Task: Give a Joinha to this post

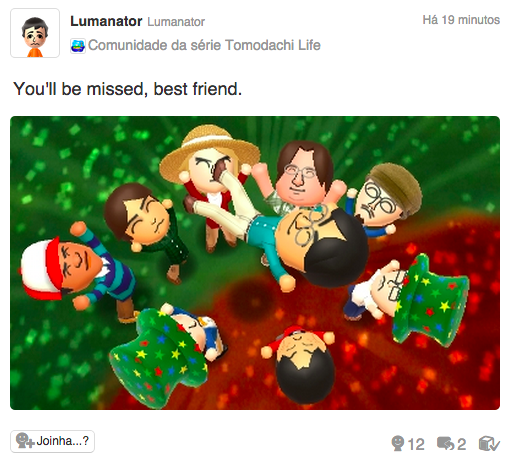Action: [52, 441]
